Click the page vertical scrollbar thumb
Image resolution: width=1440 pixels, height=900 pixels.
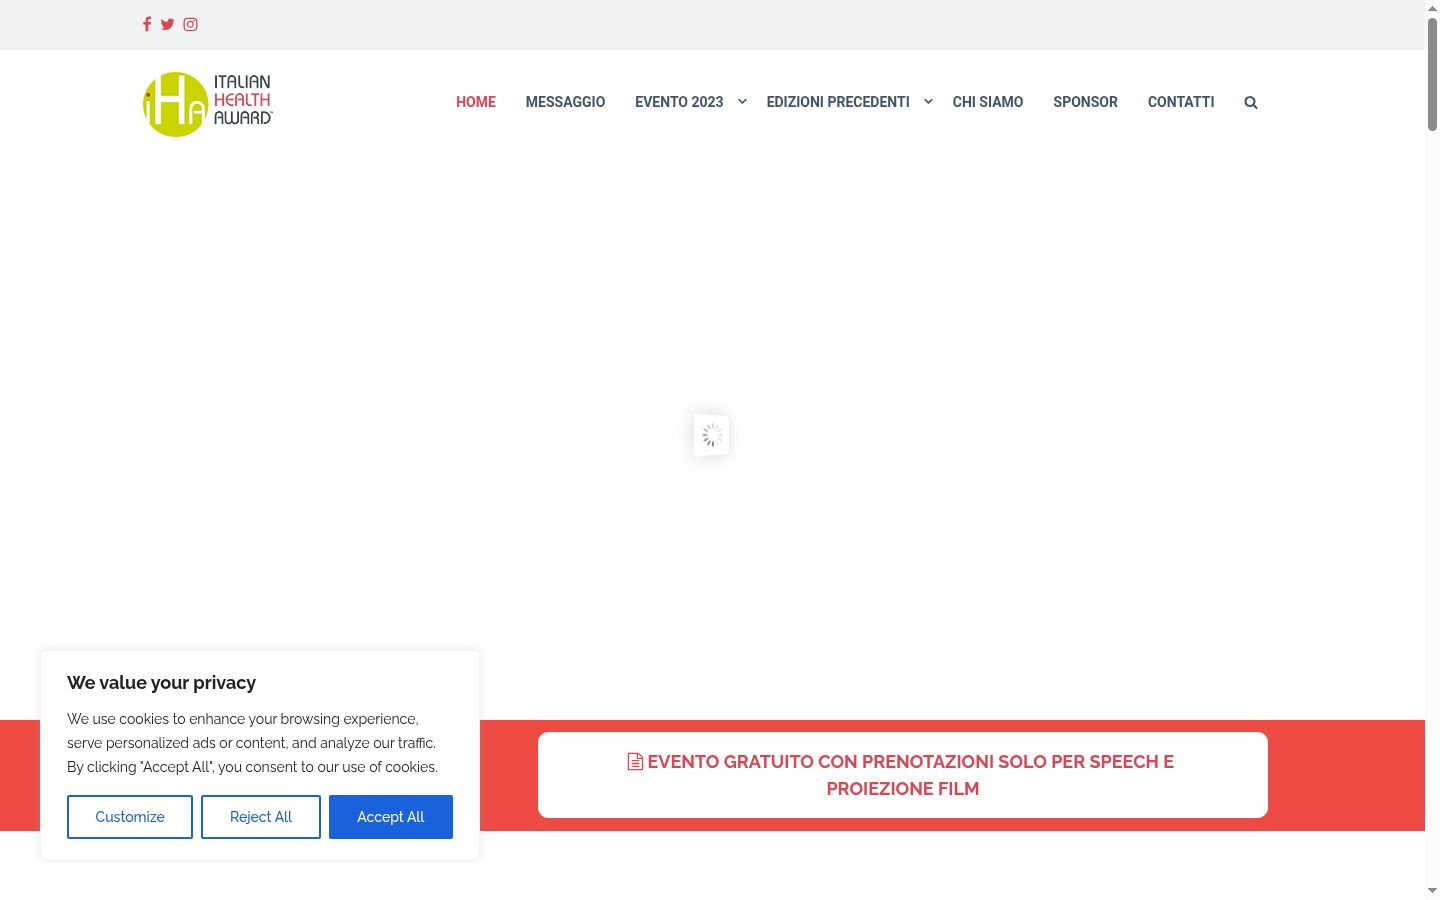click(x=1432, y=73)
